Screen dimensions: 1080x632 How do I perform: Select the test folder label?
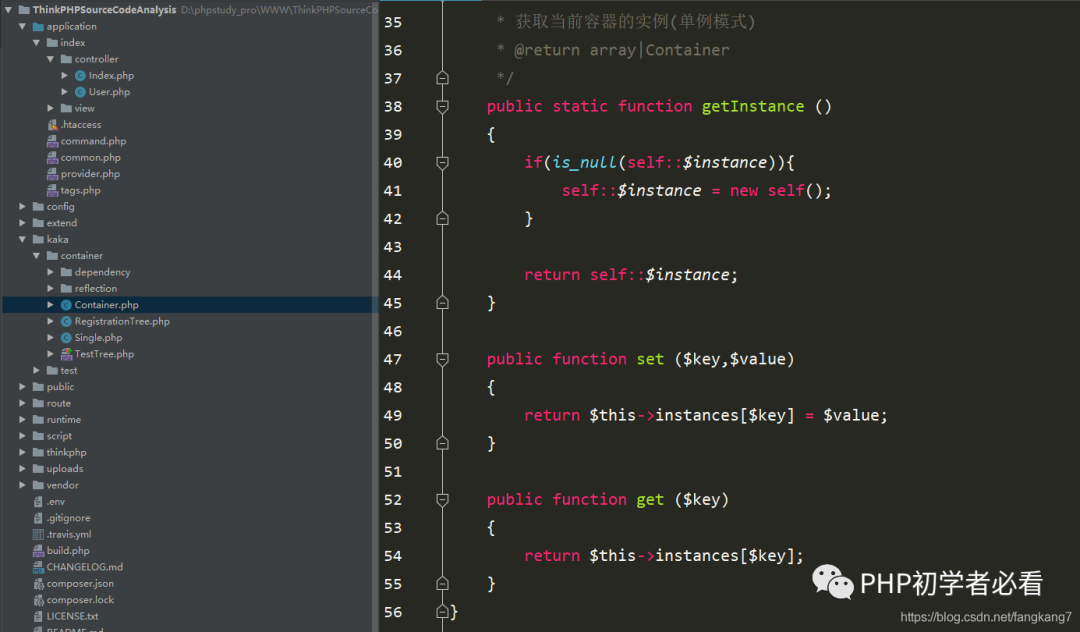click(69, 370)
